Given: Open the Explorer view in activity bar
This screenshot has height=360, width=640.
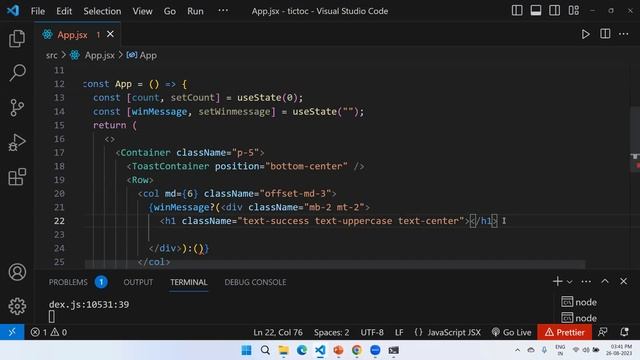Looking at the screenshot, I should coord(17,39).
